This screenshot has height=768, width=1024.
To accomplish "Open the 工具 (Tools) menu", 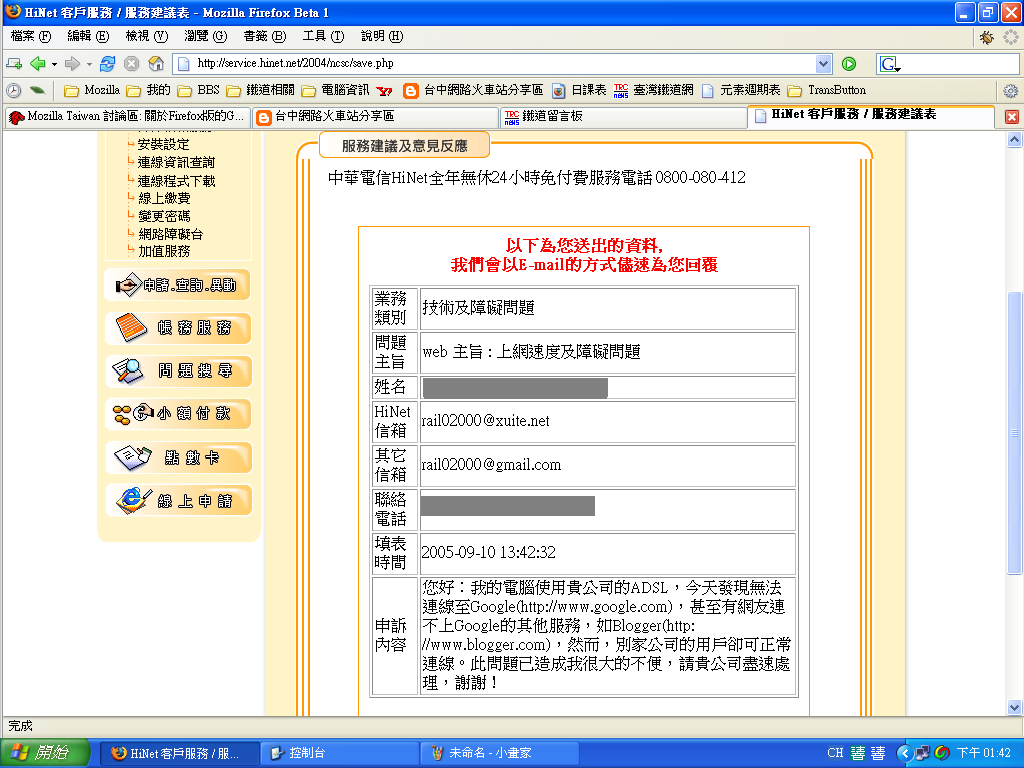I will (322, 36).
